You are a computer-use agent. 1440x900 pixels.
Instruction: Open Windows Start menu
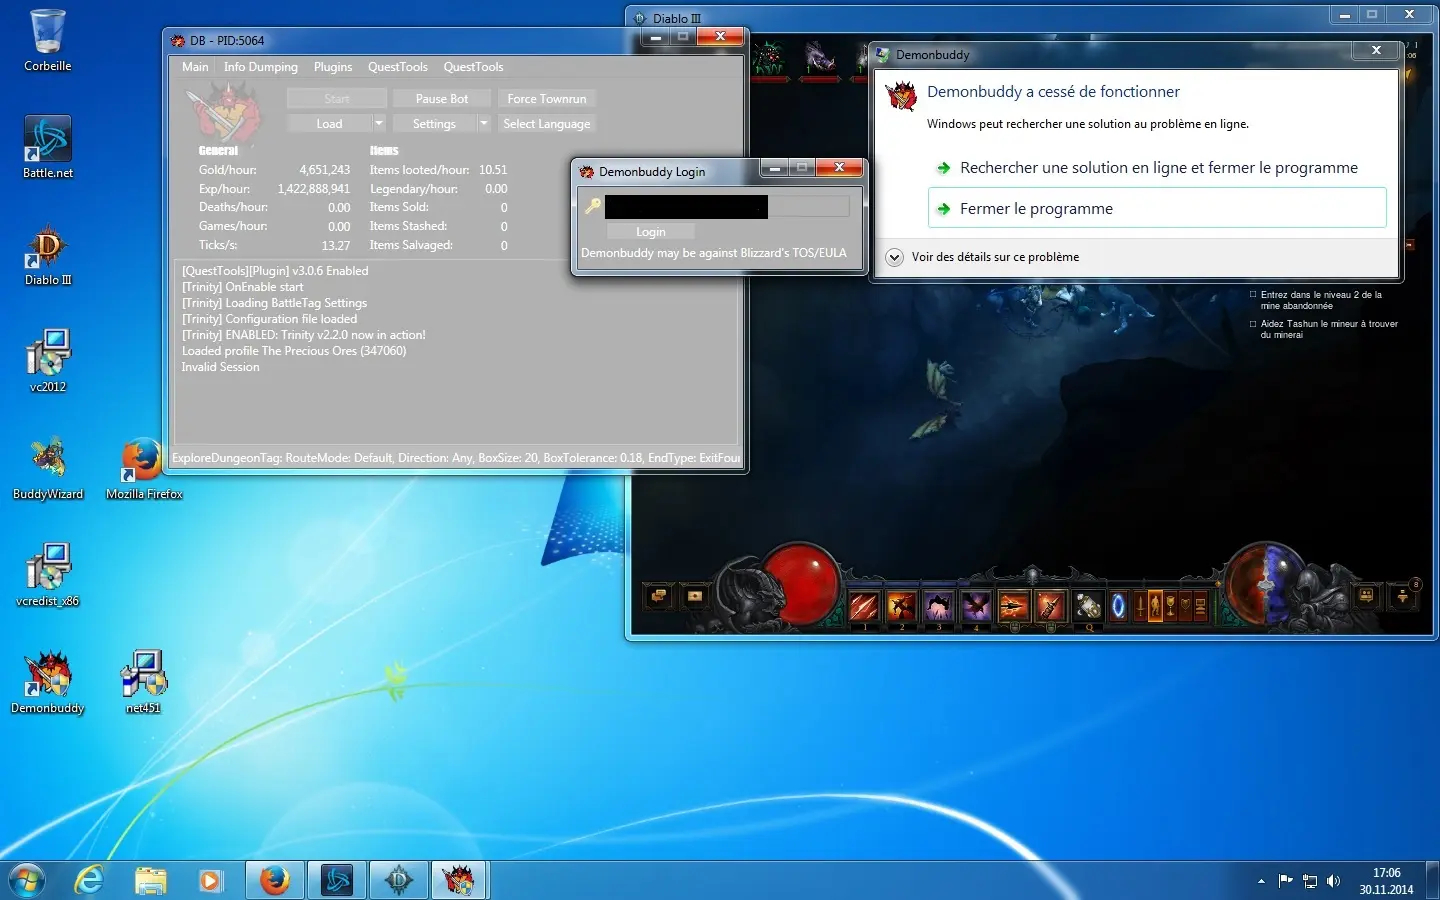click(27, 880)
